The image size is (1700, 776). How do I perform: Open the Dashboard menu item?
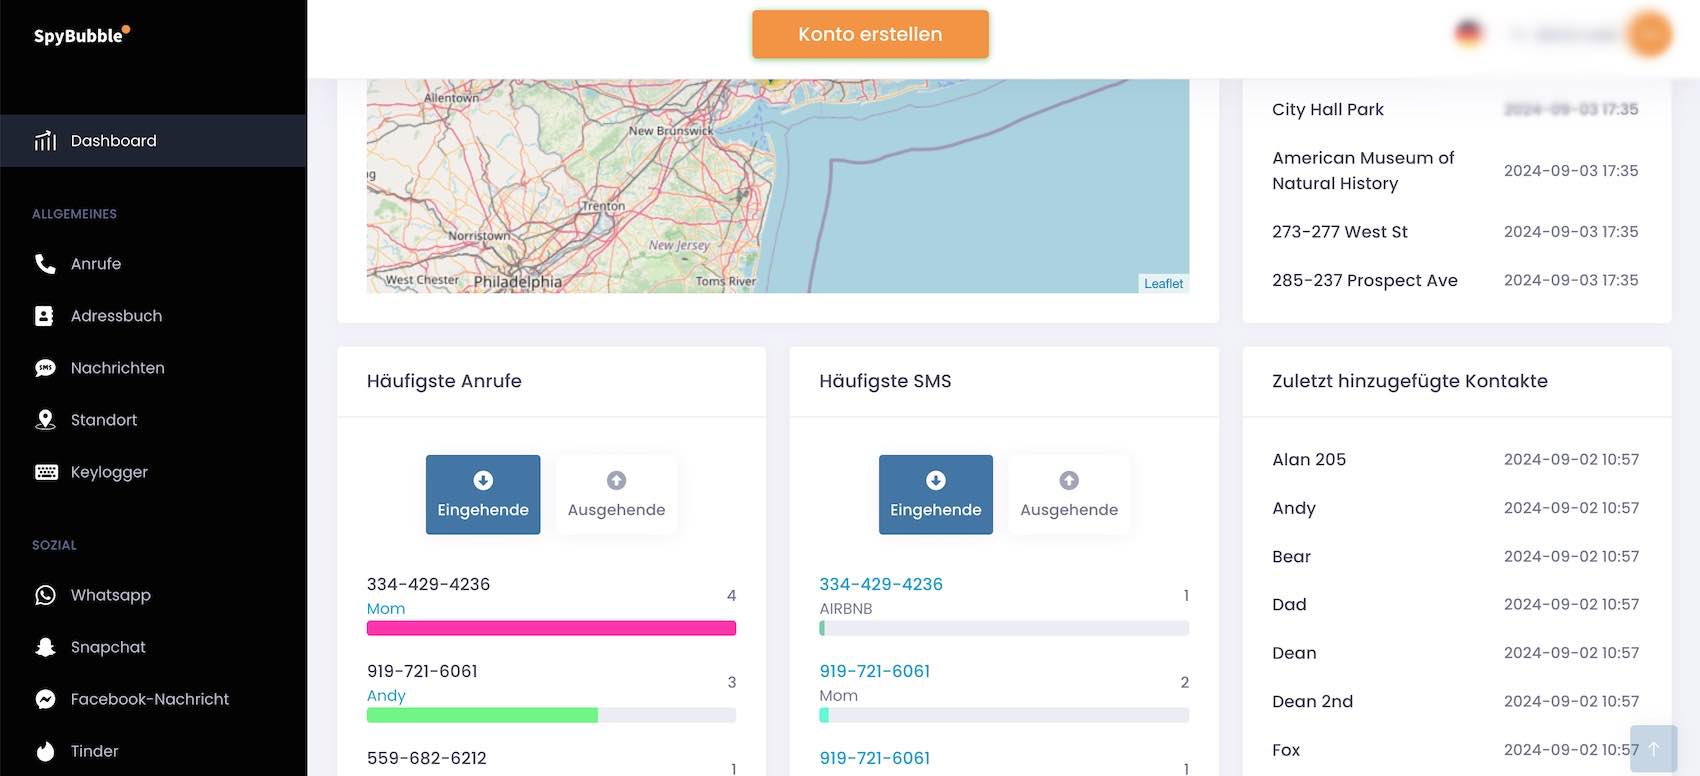tap(154, 141)
